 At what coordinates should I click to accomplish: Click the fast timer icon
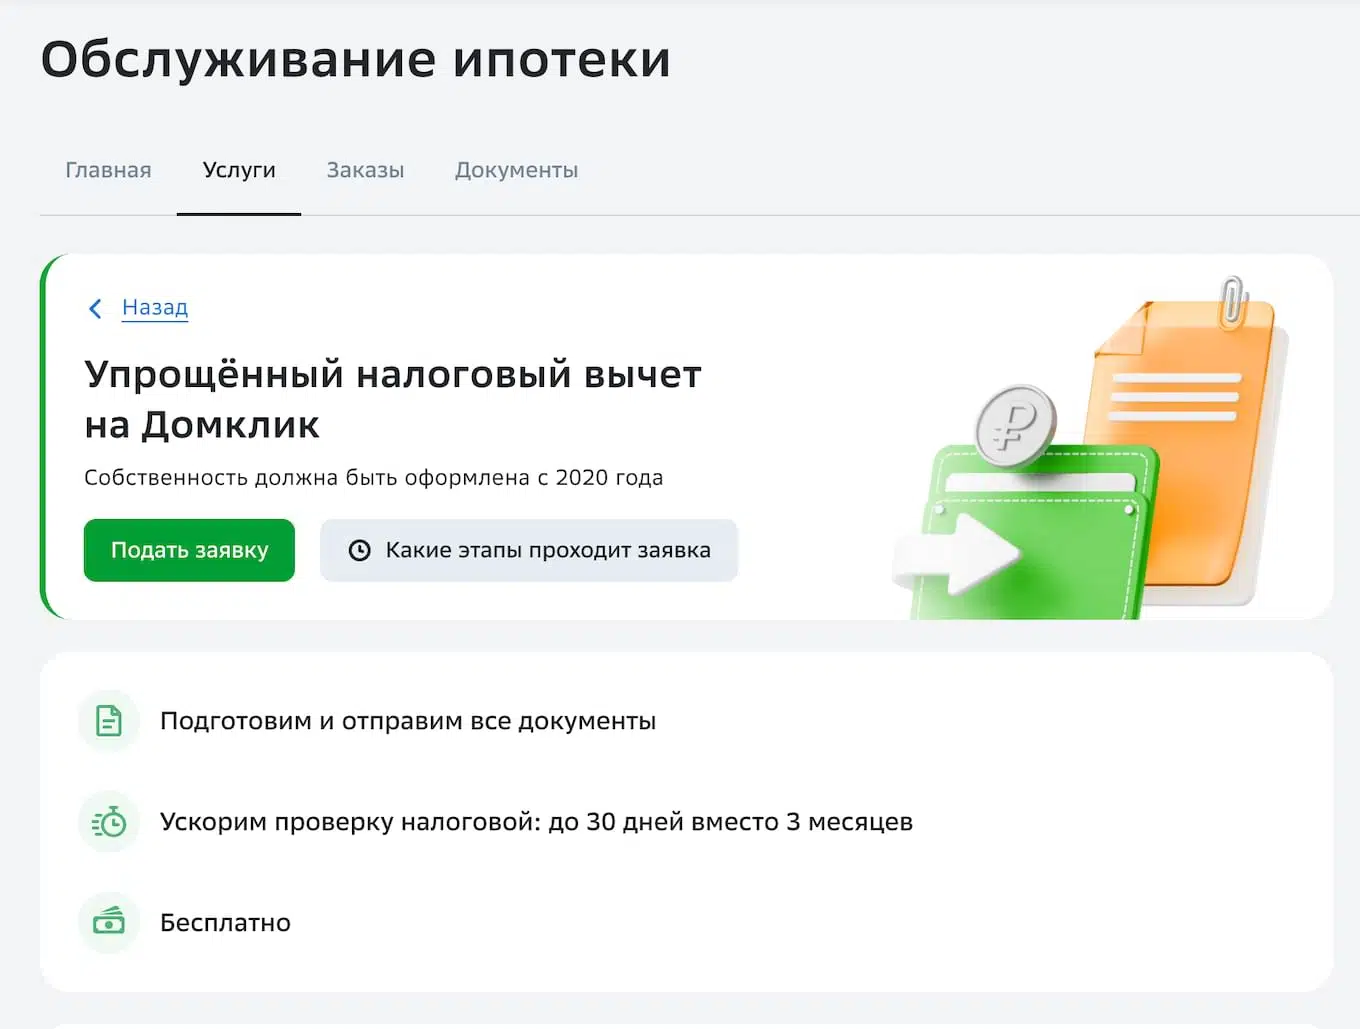pos(108,822)
